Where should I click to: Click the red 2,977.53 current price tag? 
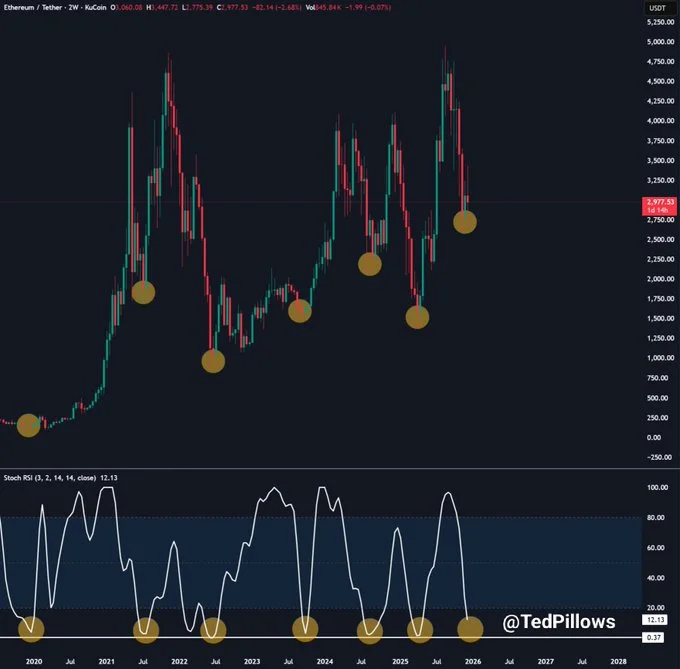tap(659, 206)
